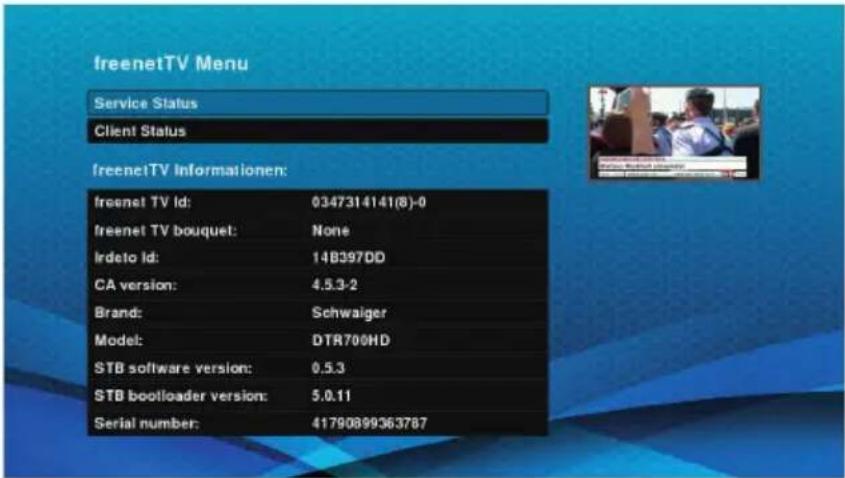Click the brand value Schwaiger

[349, 314]
